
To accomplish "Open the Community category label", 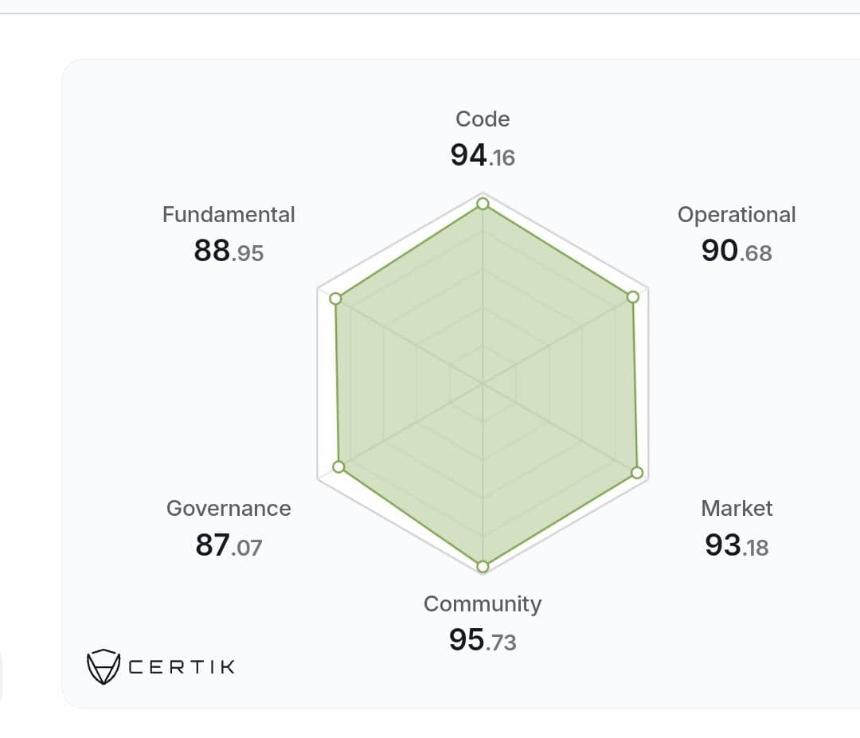I will tap(483, 604).
